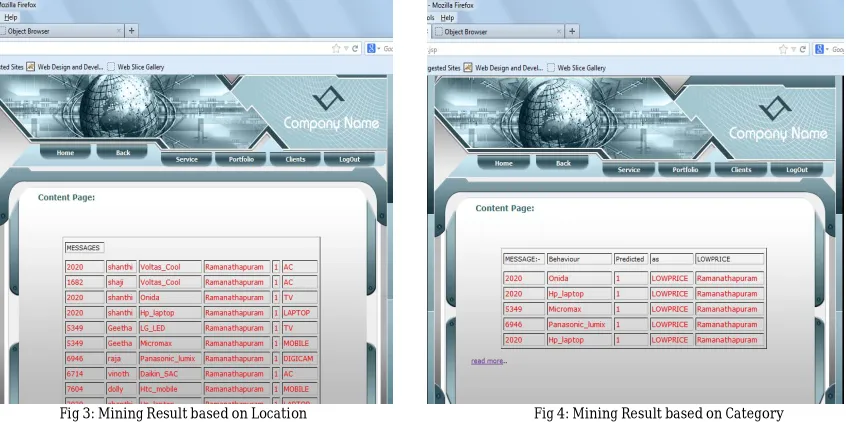Open Help menu in left Firefox window

(10, 17)
